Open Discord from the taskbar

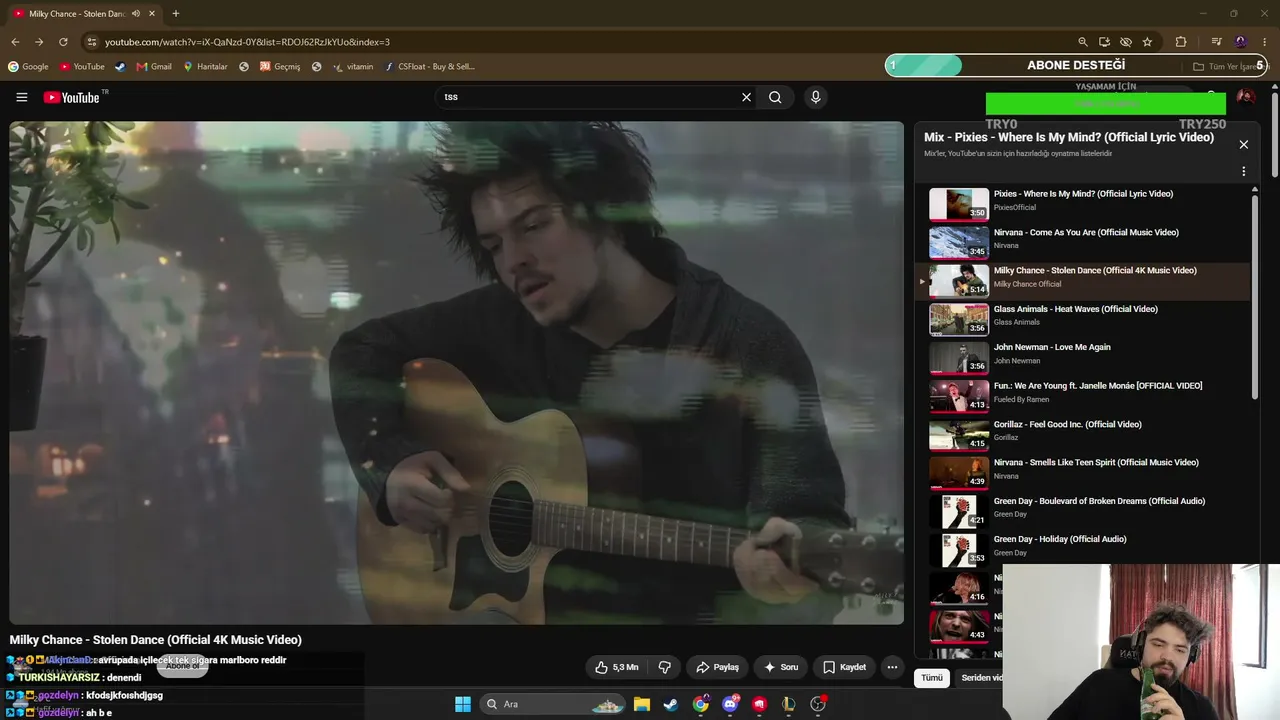pos(731,704)
